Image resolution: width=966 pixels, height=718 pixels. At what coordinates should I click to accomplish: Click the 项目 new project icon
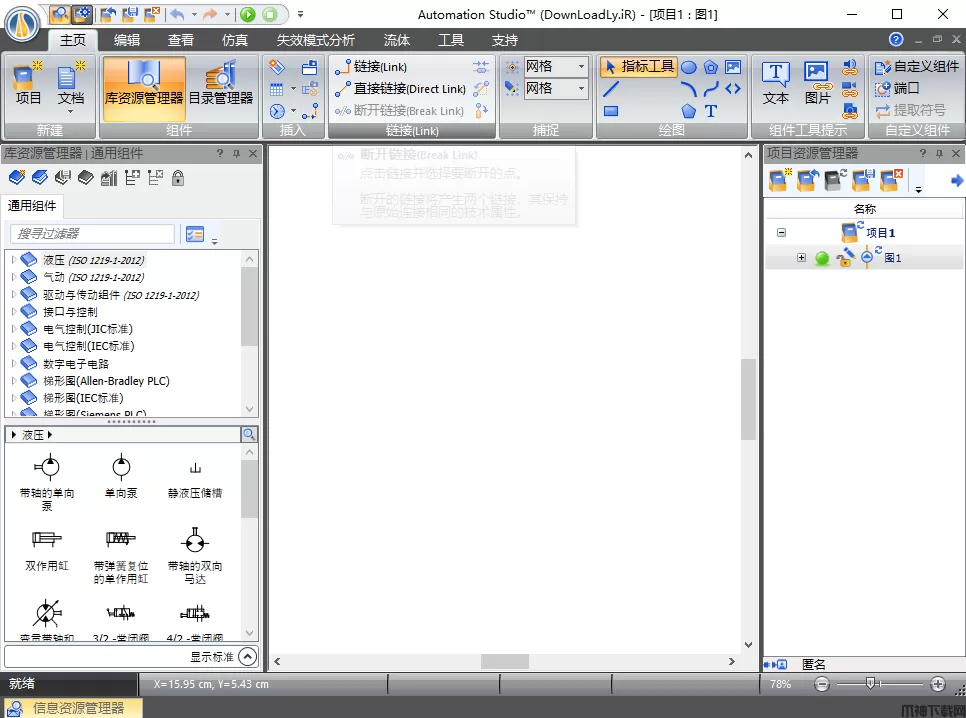[x=28, y=83]
